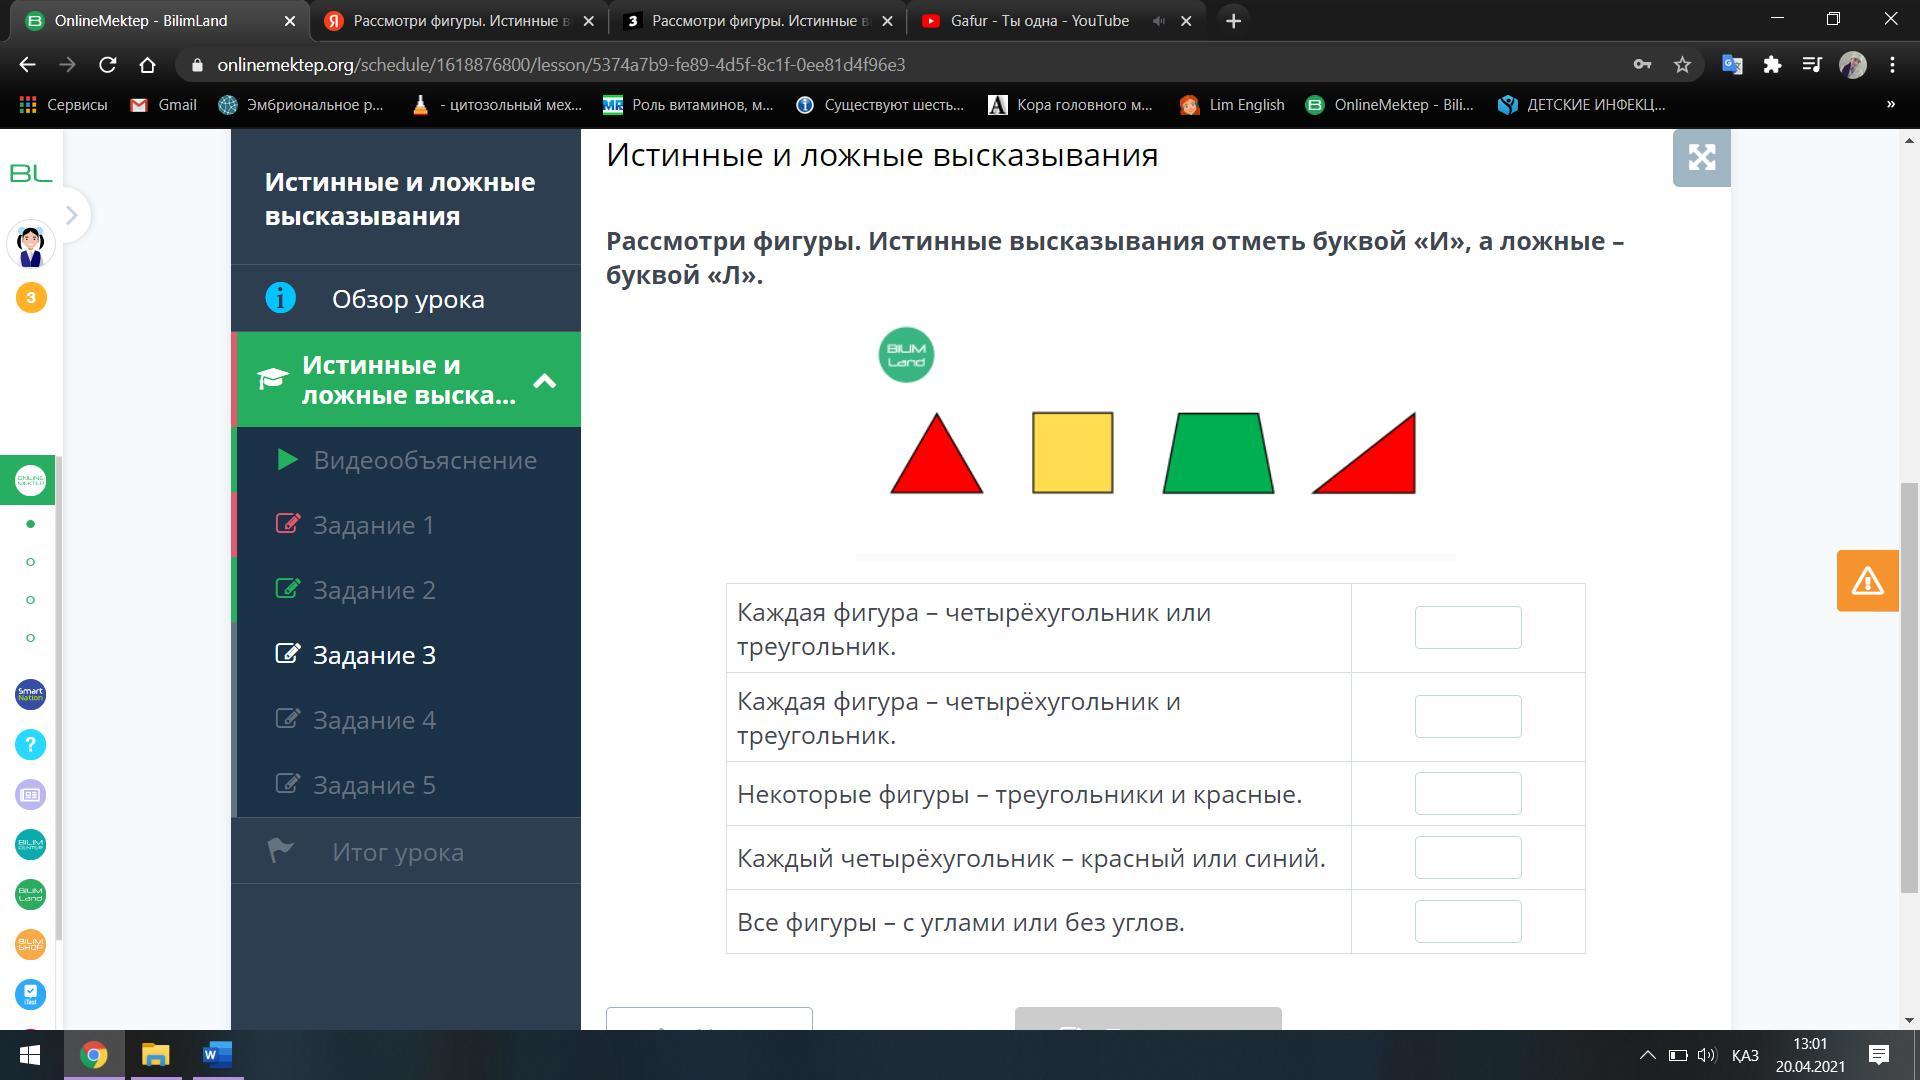This screenshot has height=1080, width=1920.
Task: Open the Chrome extensions puzzle icon
Action: (x=1772, y=65)
